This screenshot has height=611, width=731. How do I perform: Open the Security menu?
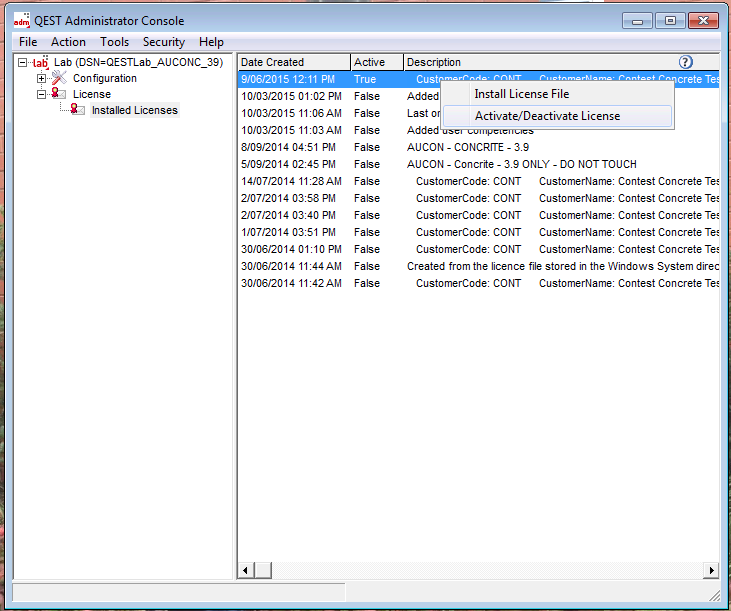[163, 42]
